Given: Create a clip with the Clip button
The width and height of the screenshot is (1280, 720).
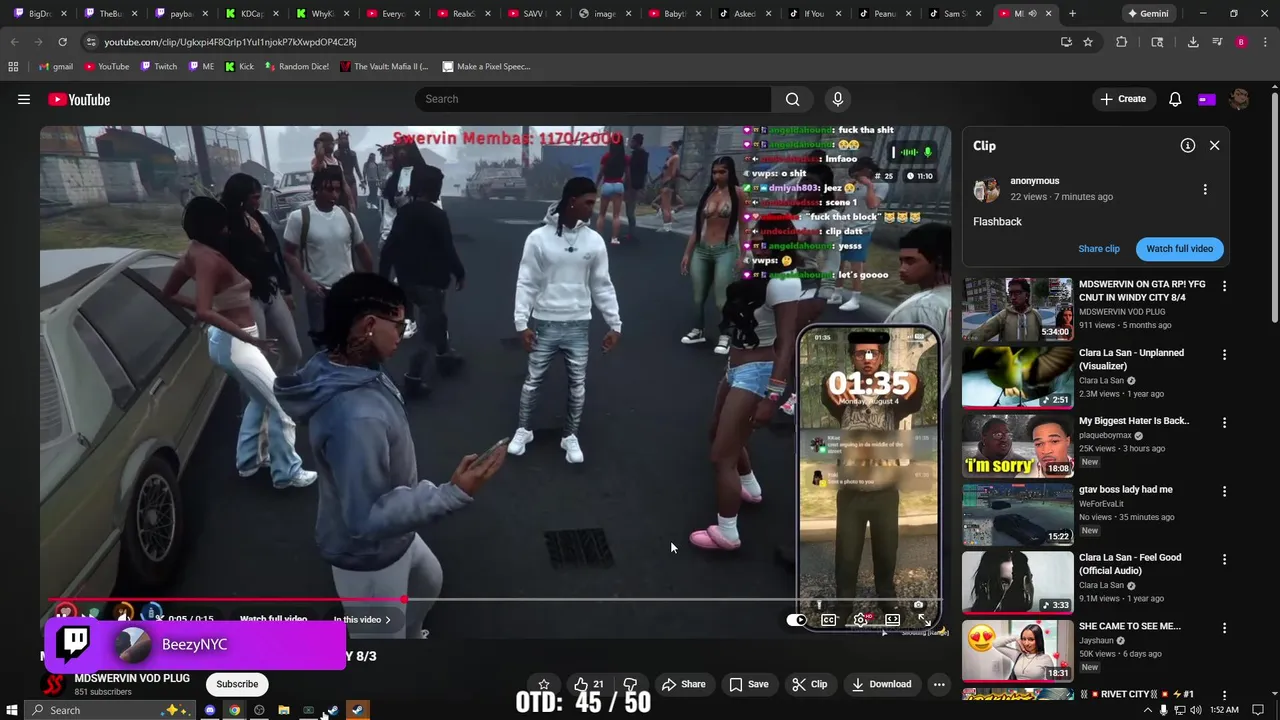Looking at the screenshot, I should click(810, 684).
